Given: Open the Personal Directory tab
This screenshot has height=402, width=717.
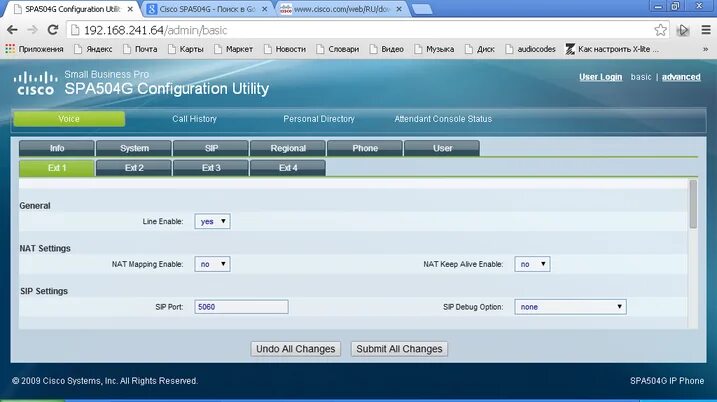Looking at the screenshot, I should (x=319, y=119).
